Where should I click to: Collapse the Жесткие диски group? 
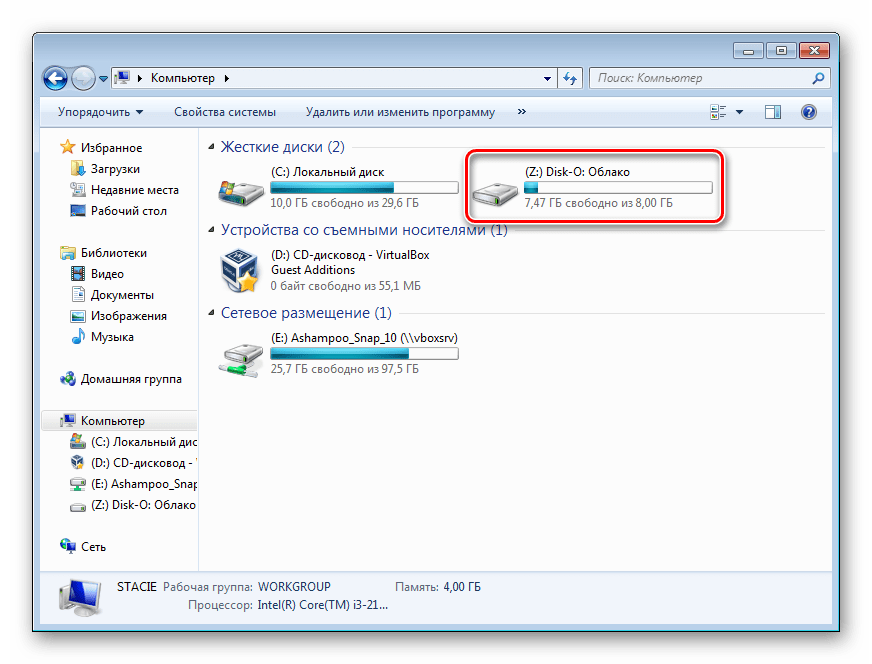tap(211, 147)
